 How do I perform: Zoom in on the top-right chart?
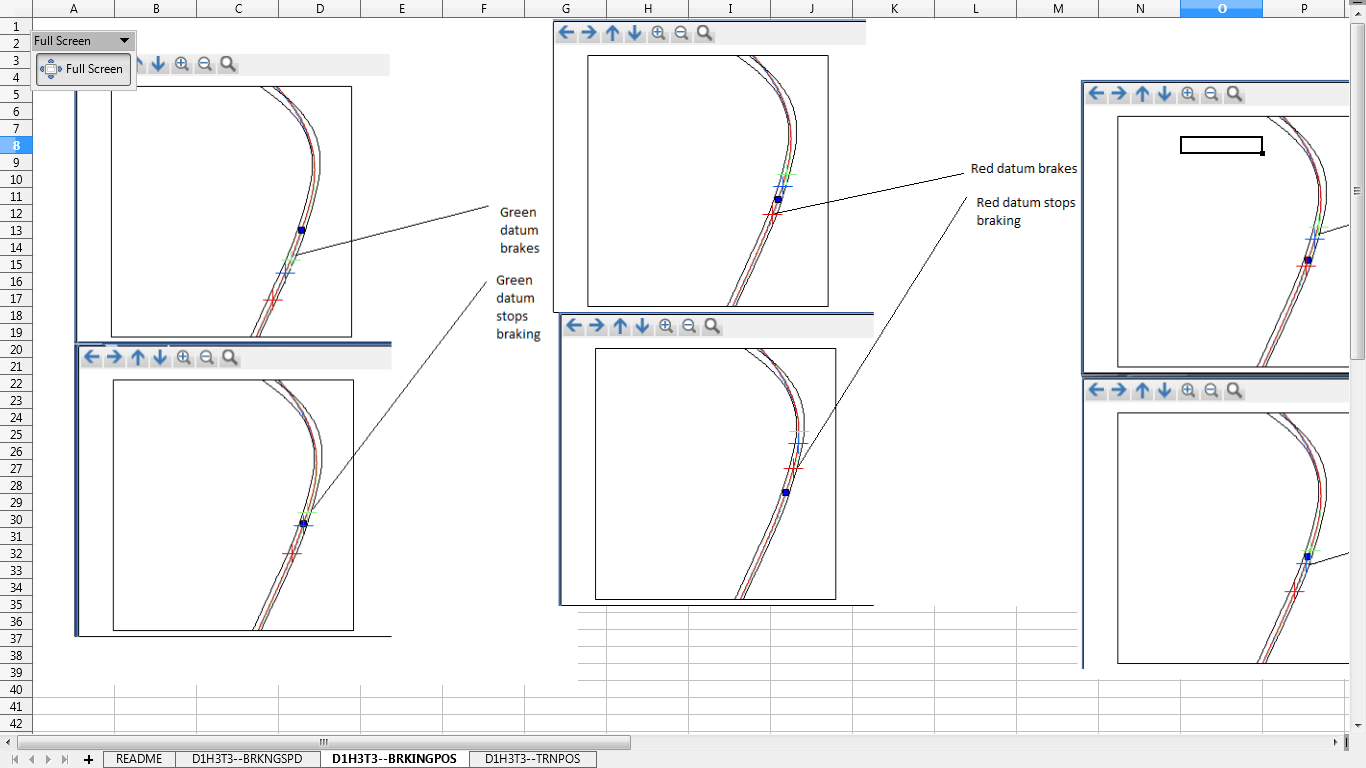coord(1188,94)
